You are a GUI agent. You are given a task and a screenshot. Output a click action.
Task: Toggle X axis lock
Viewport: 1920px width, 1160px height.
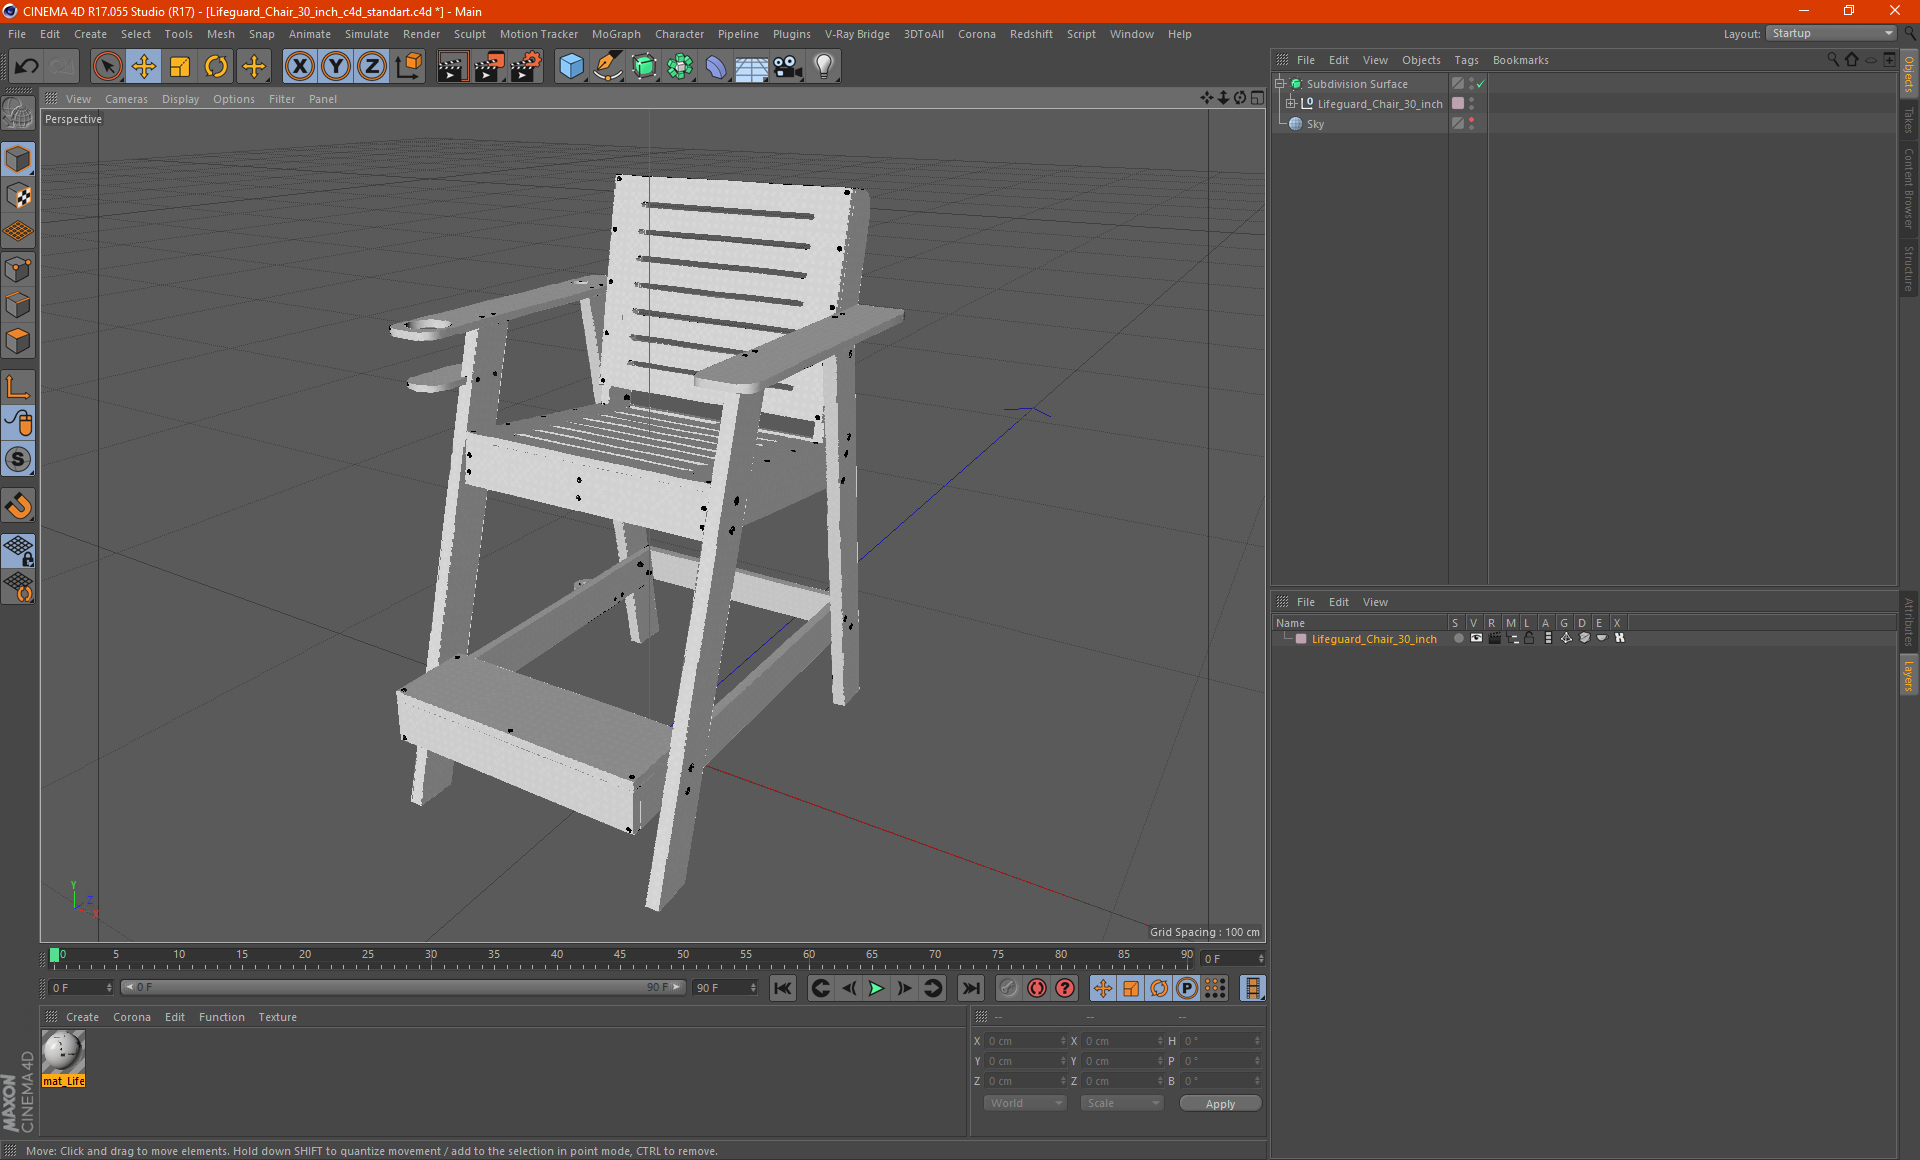tap(299, 67)
